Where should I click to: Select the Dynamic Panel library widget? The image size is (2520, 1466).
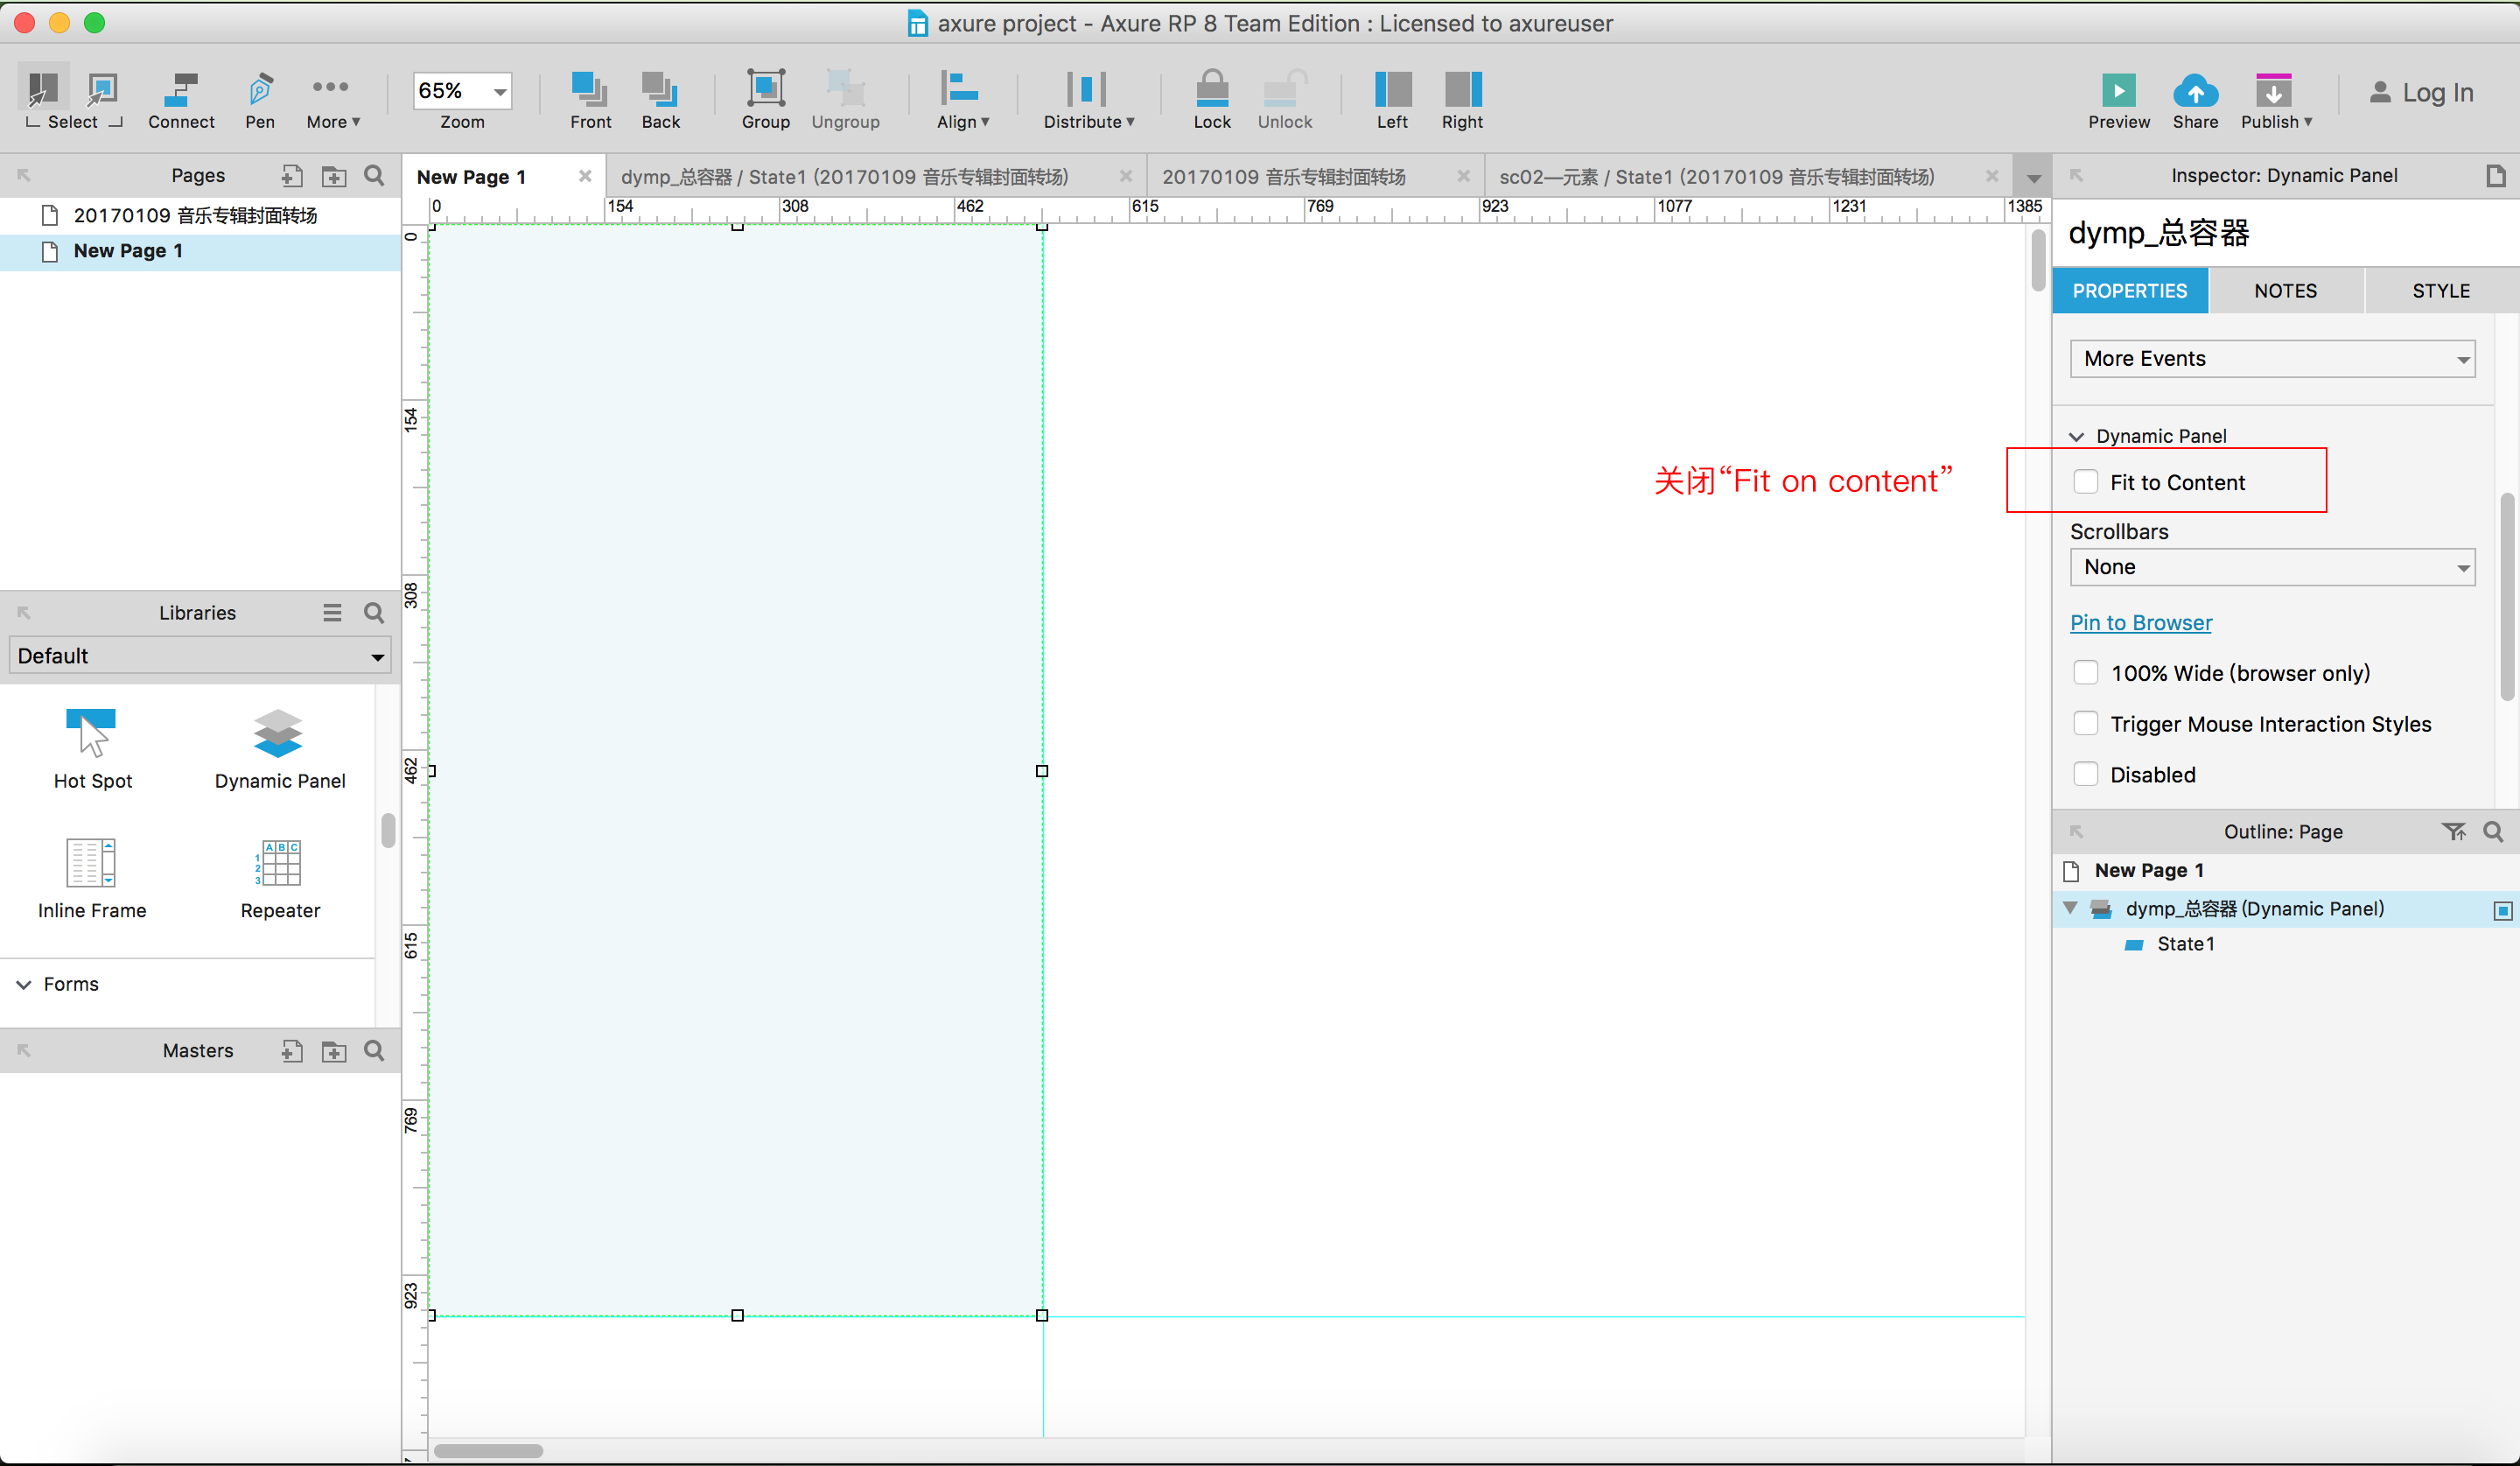[x=279, y=735]
